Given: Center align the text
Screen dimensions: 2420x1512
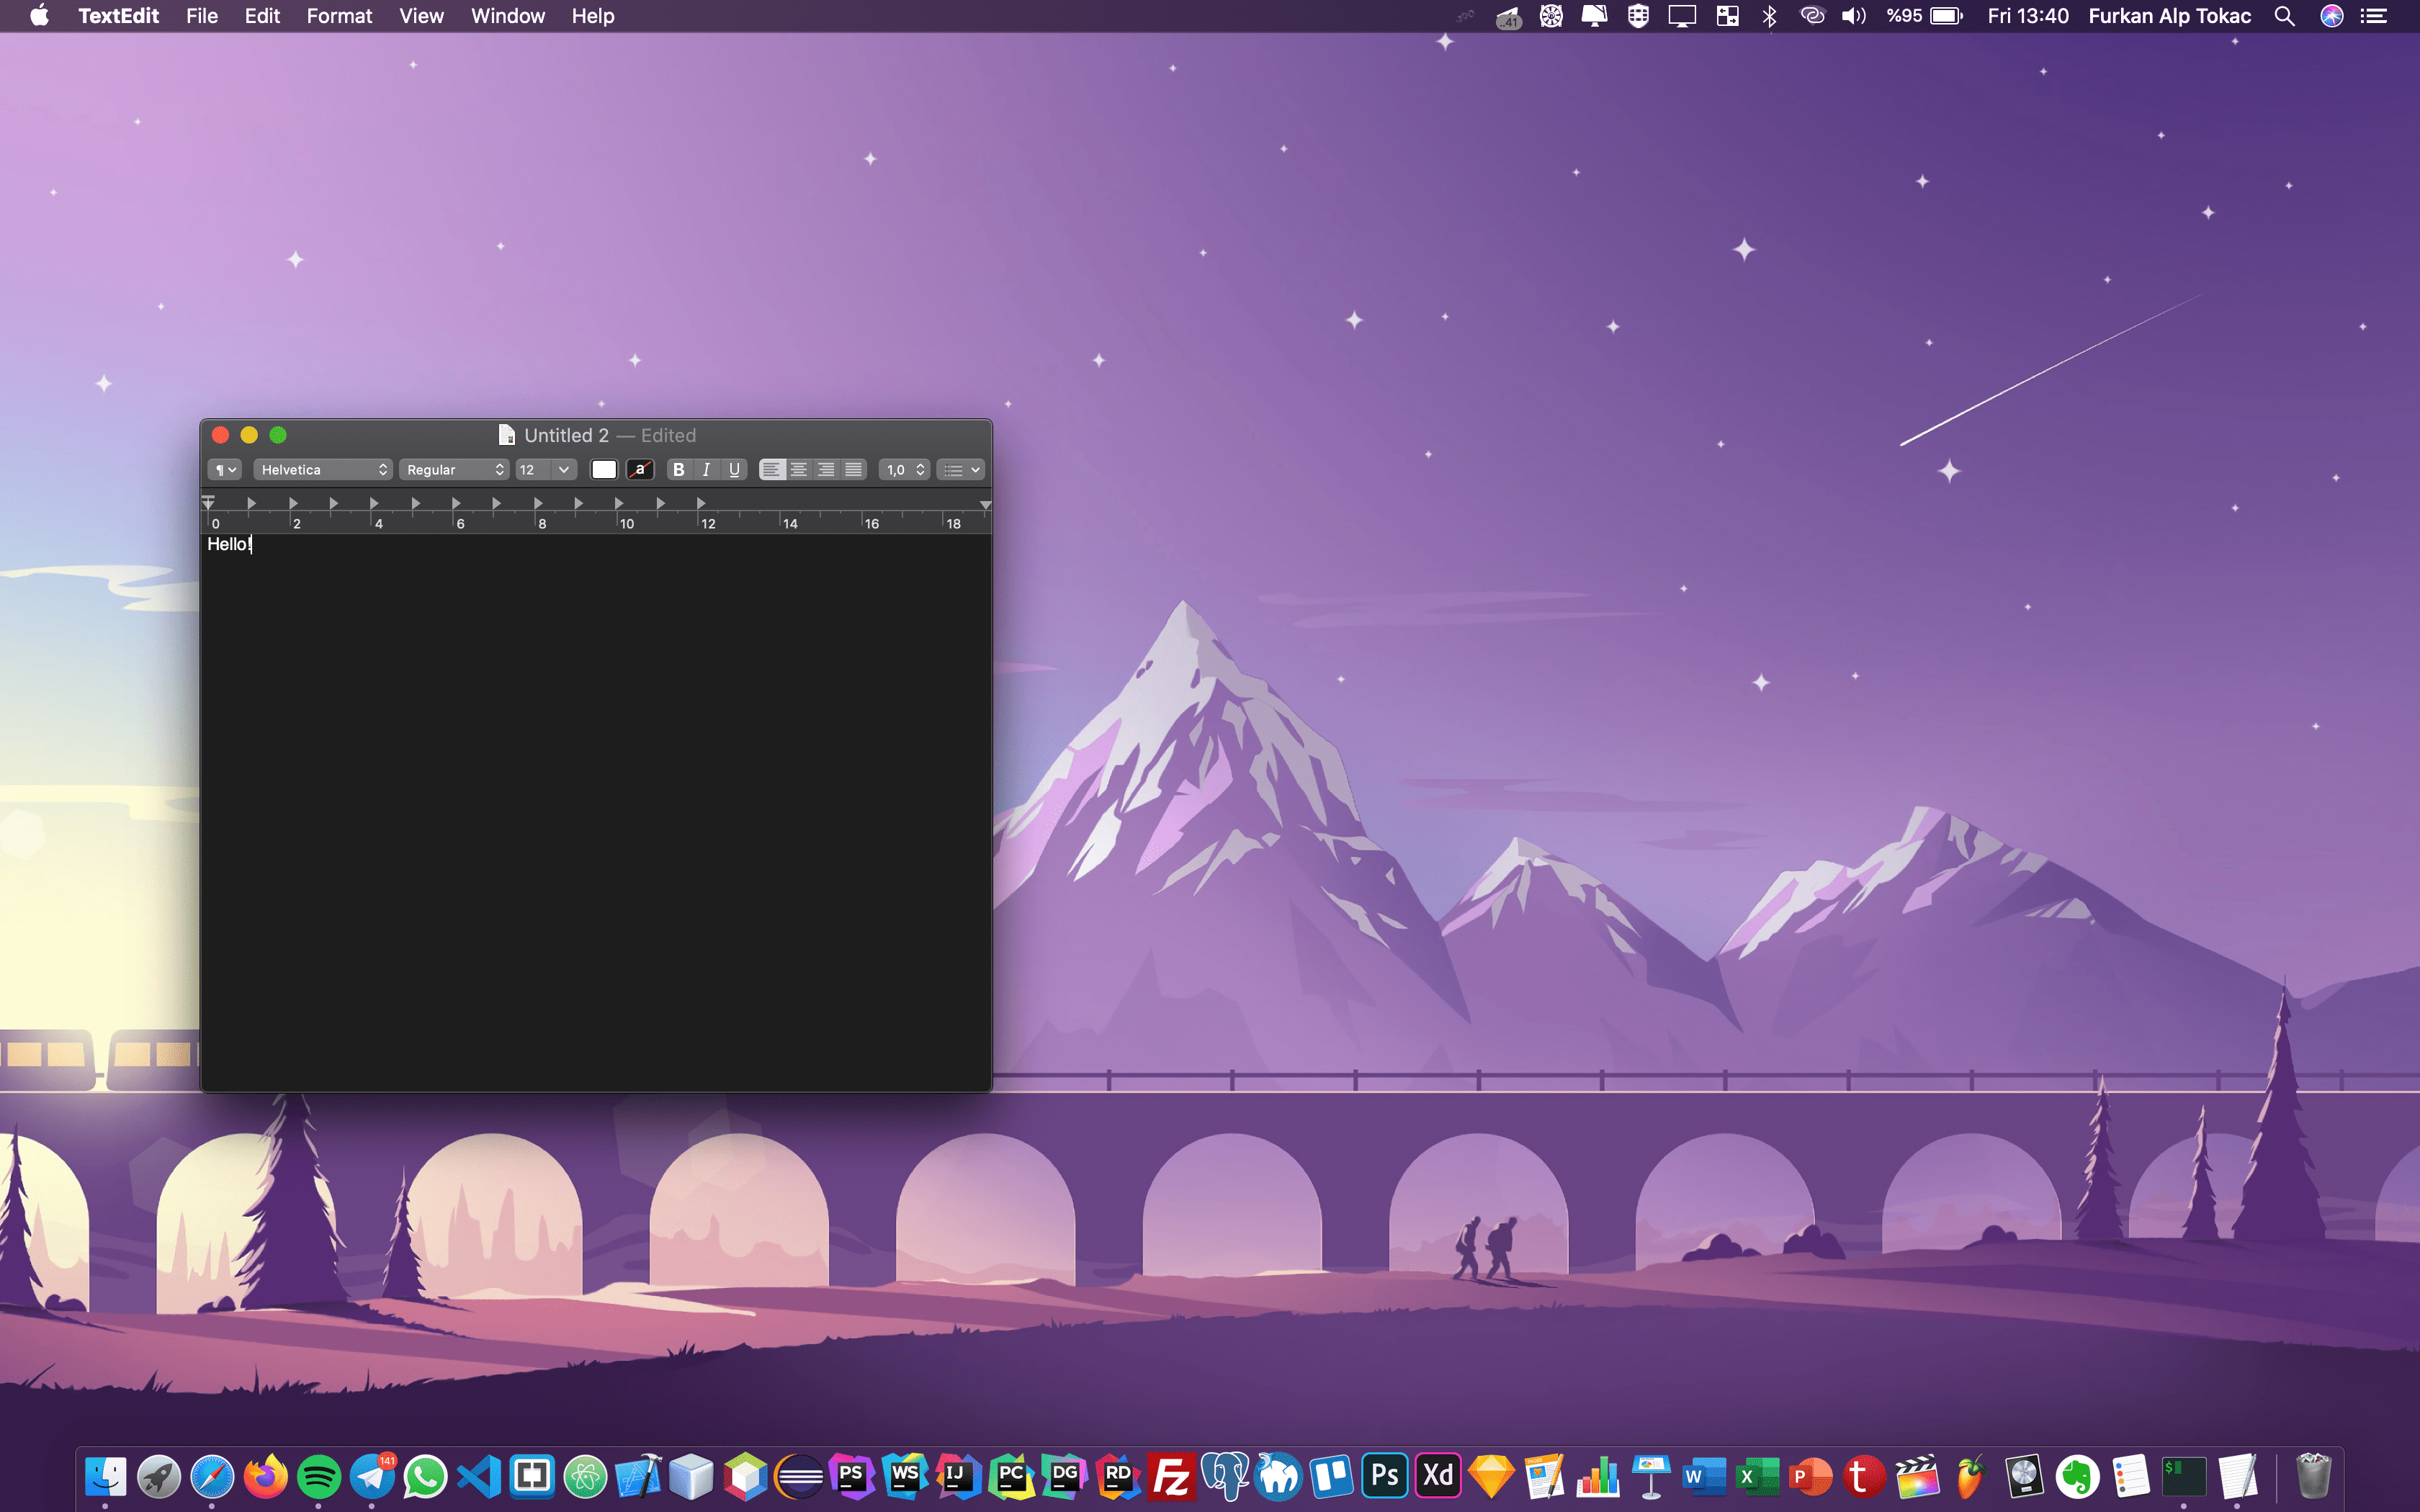Looking at the screenshot, I should [799, 470].
